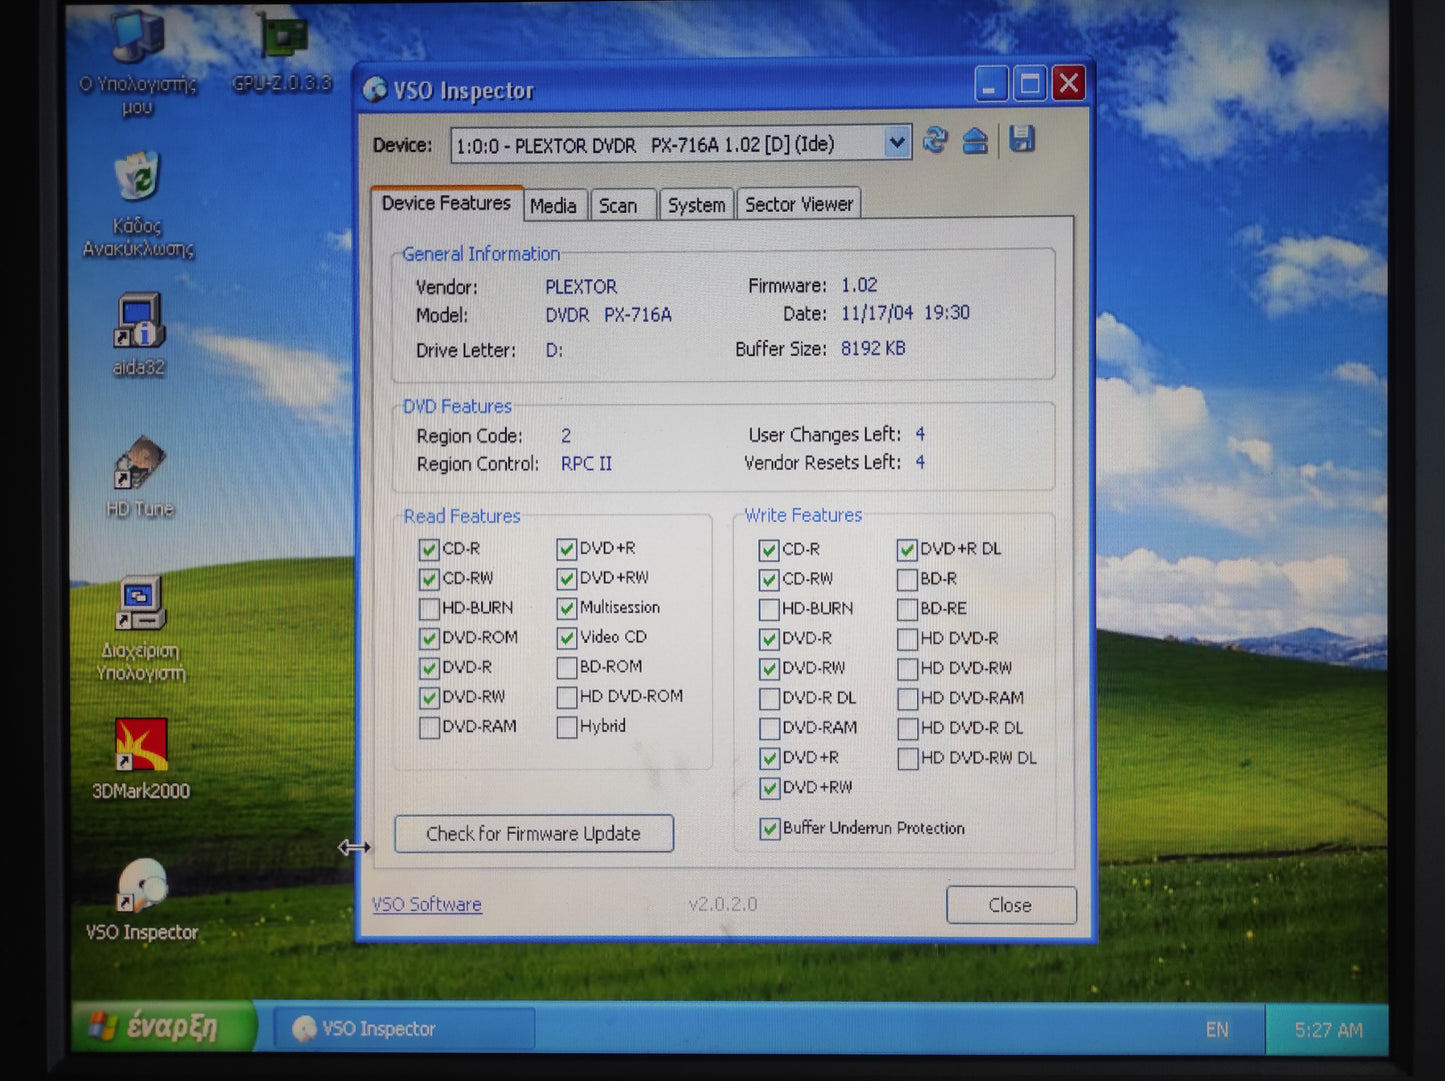Switch to the Media tab
The width and height of the screenshot is (1445, 1081).
[x=554, y=205]
